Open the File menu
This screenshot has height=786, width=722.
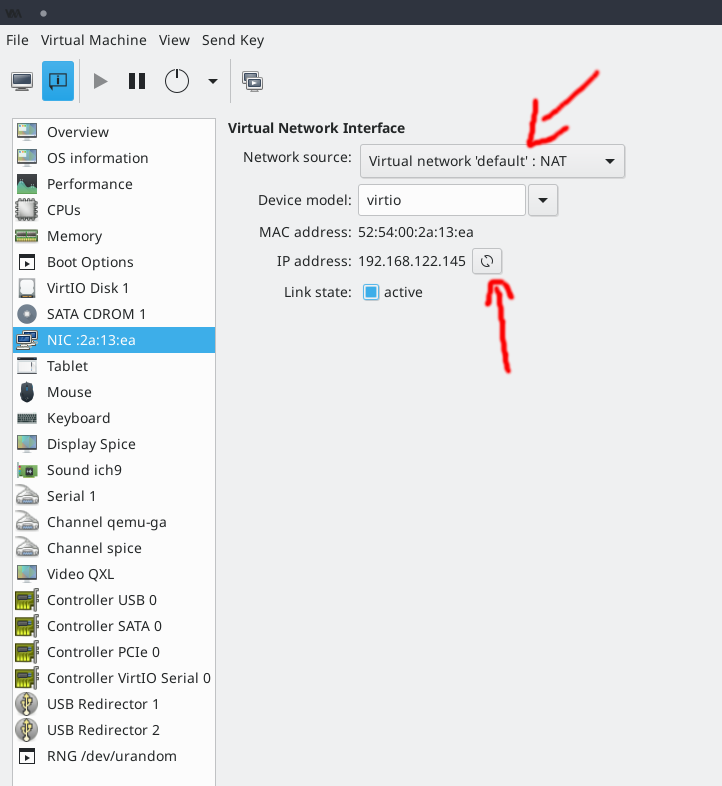[x=17, y=40]
